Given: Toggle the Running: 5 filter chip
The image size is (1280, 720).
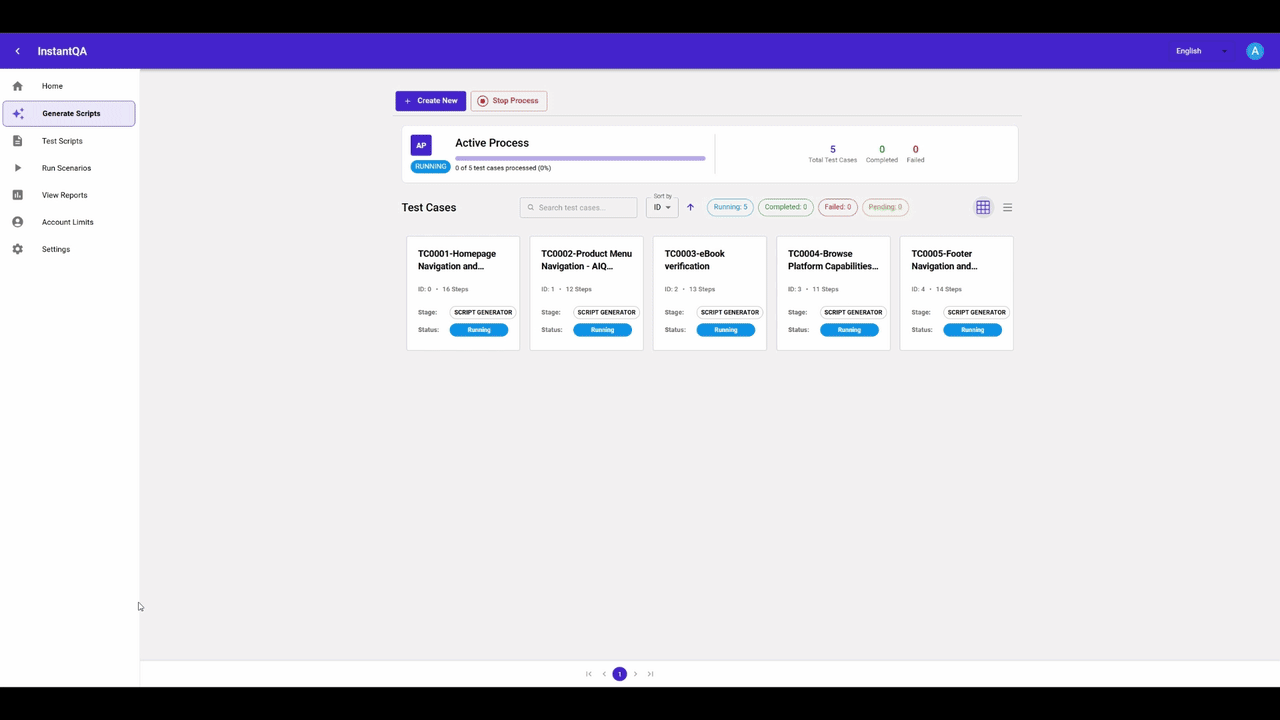Looking at the screenshot, I should tap(730, 207).
